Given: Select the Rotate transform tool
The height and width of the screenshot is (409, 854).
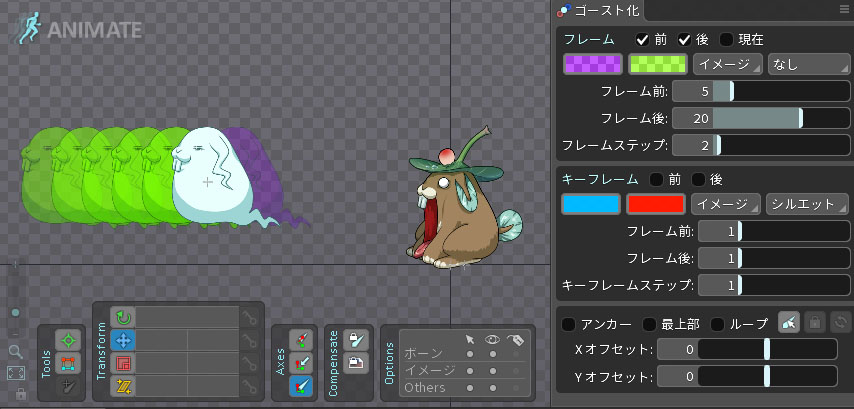Looking at the screenshot, I should pyautogui.click(x=123, y=317).
